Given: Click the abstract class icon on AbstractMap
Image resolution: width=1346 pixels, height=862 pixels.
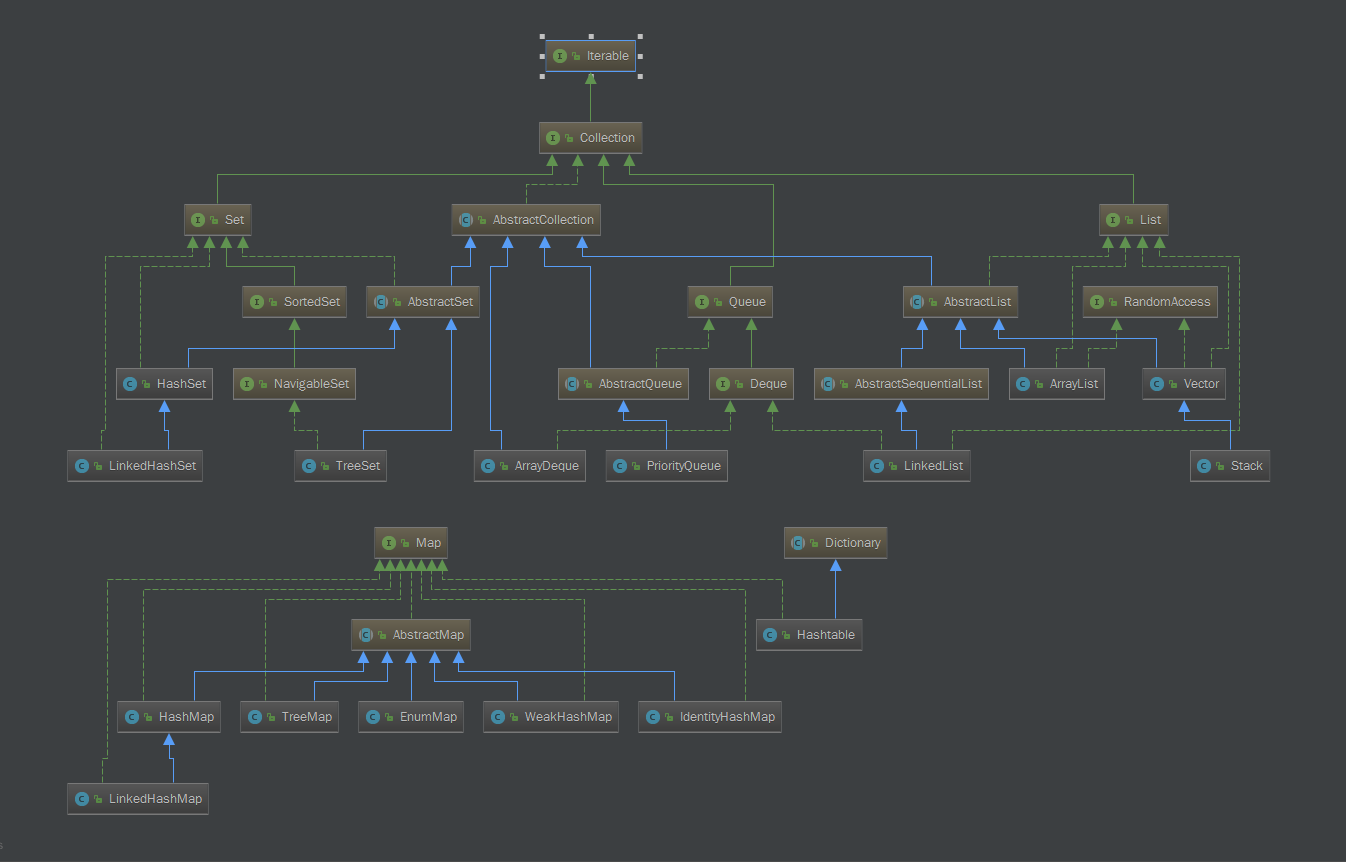Looking at the screenshot, I should point(366,635).
